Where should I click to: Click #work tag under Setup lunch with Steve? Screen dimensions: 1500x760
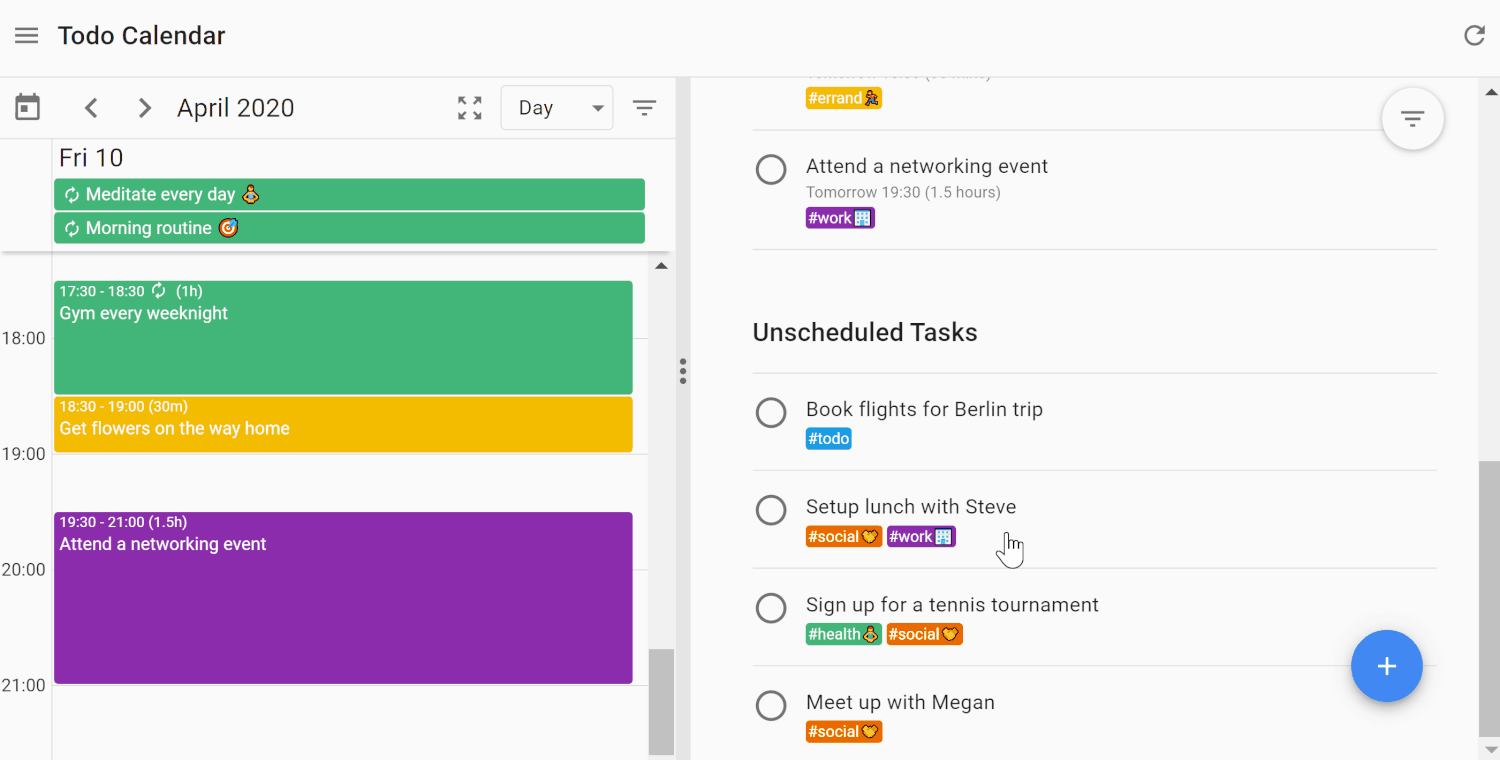click(x=921, y=537)
